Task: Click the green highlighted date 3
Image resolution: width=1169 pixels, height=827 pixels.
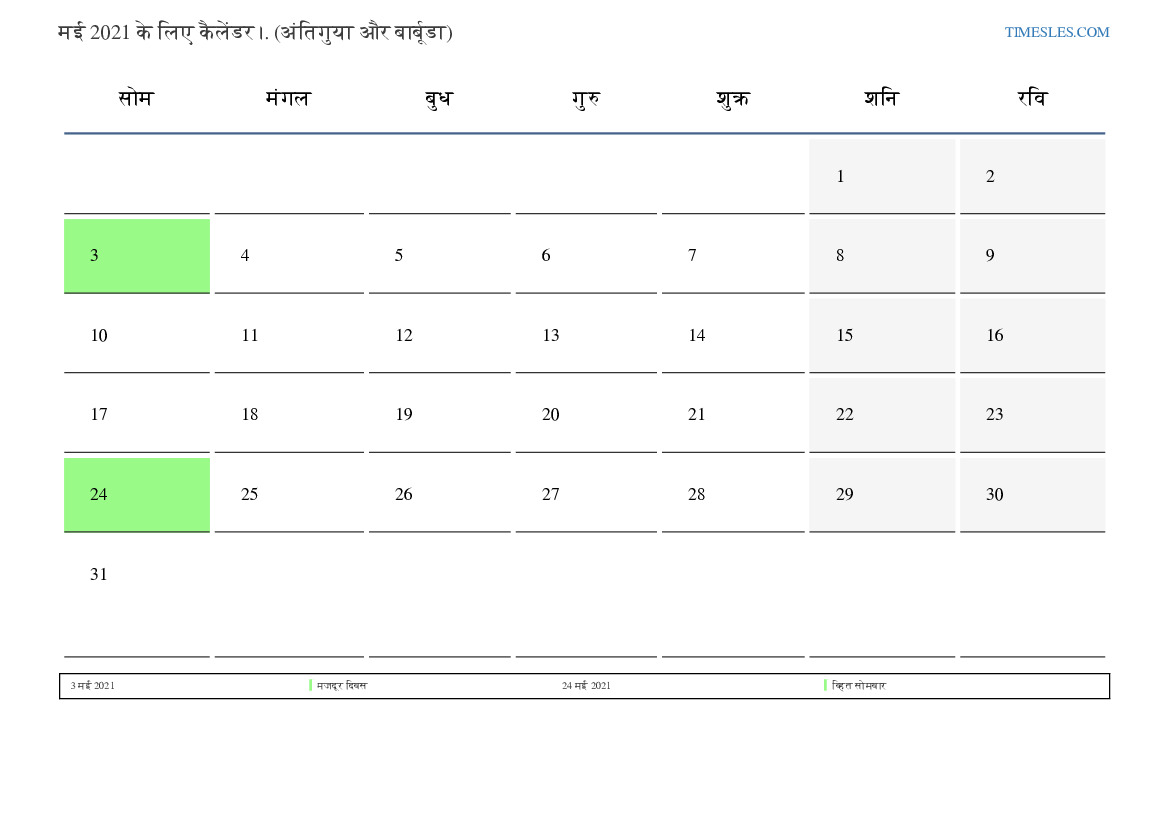Action: tap(136, 256)
